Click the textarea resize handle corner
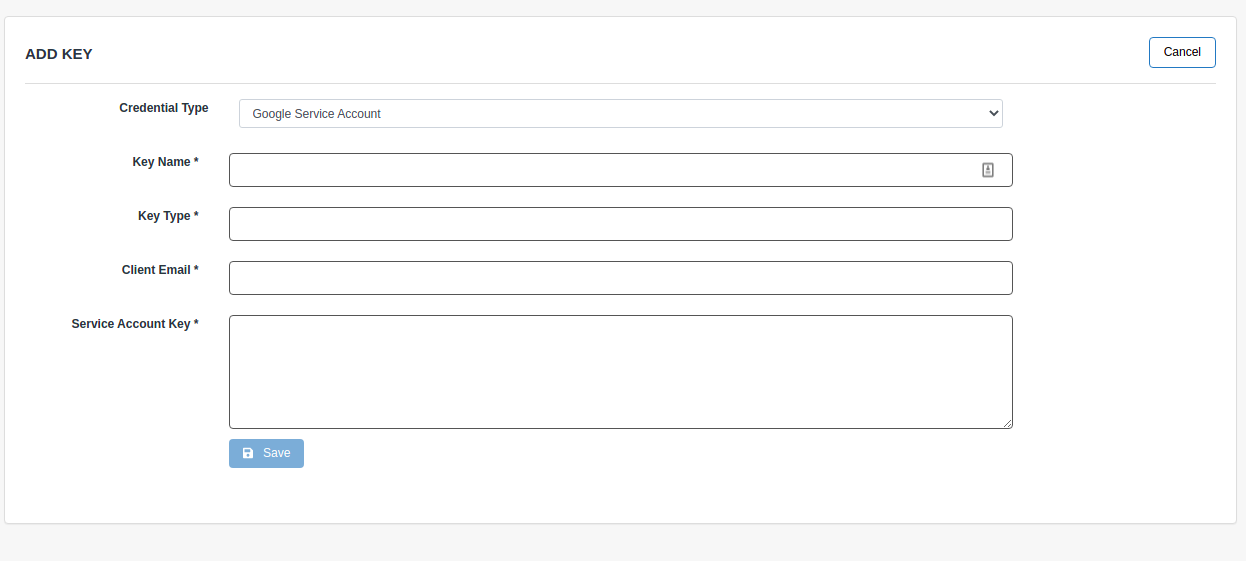 click(1007, 423)
